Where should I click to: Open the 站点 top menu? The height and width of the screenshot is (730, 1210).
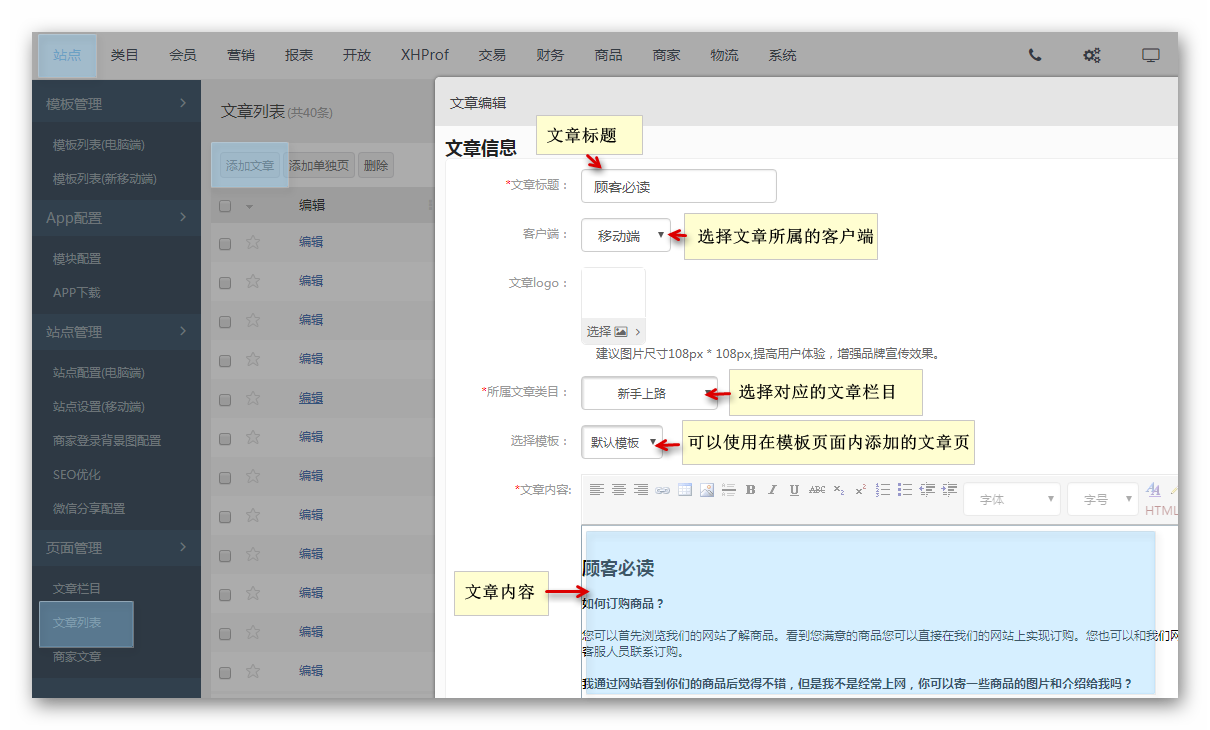(x=67, y=55)
